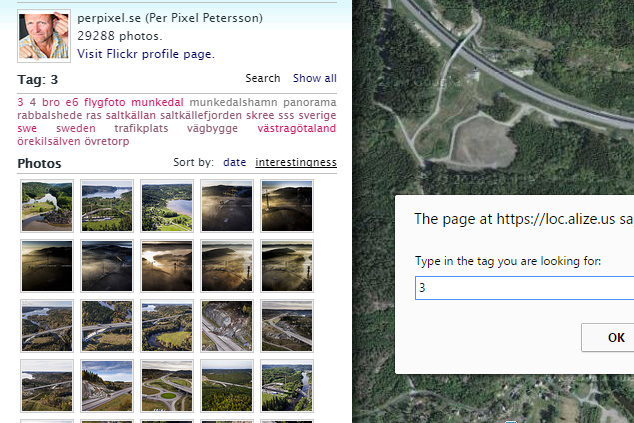Choose the 'saltkällan' tag
Viewport: 634px width, 423px height.
[131, 115]
